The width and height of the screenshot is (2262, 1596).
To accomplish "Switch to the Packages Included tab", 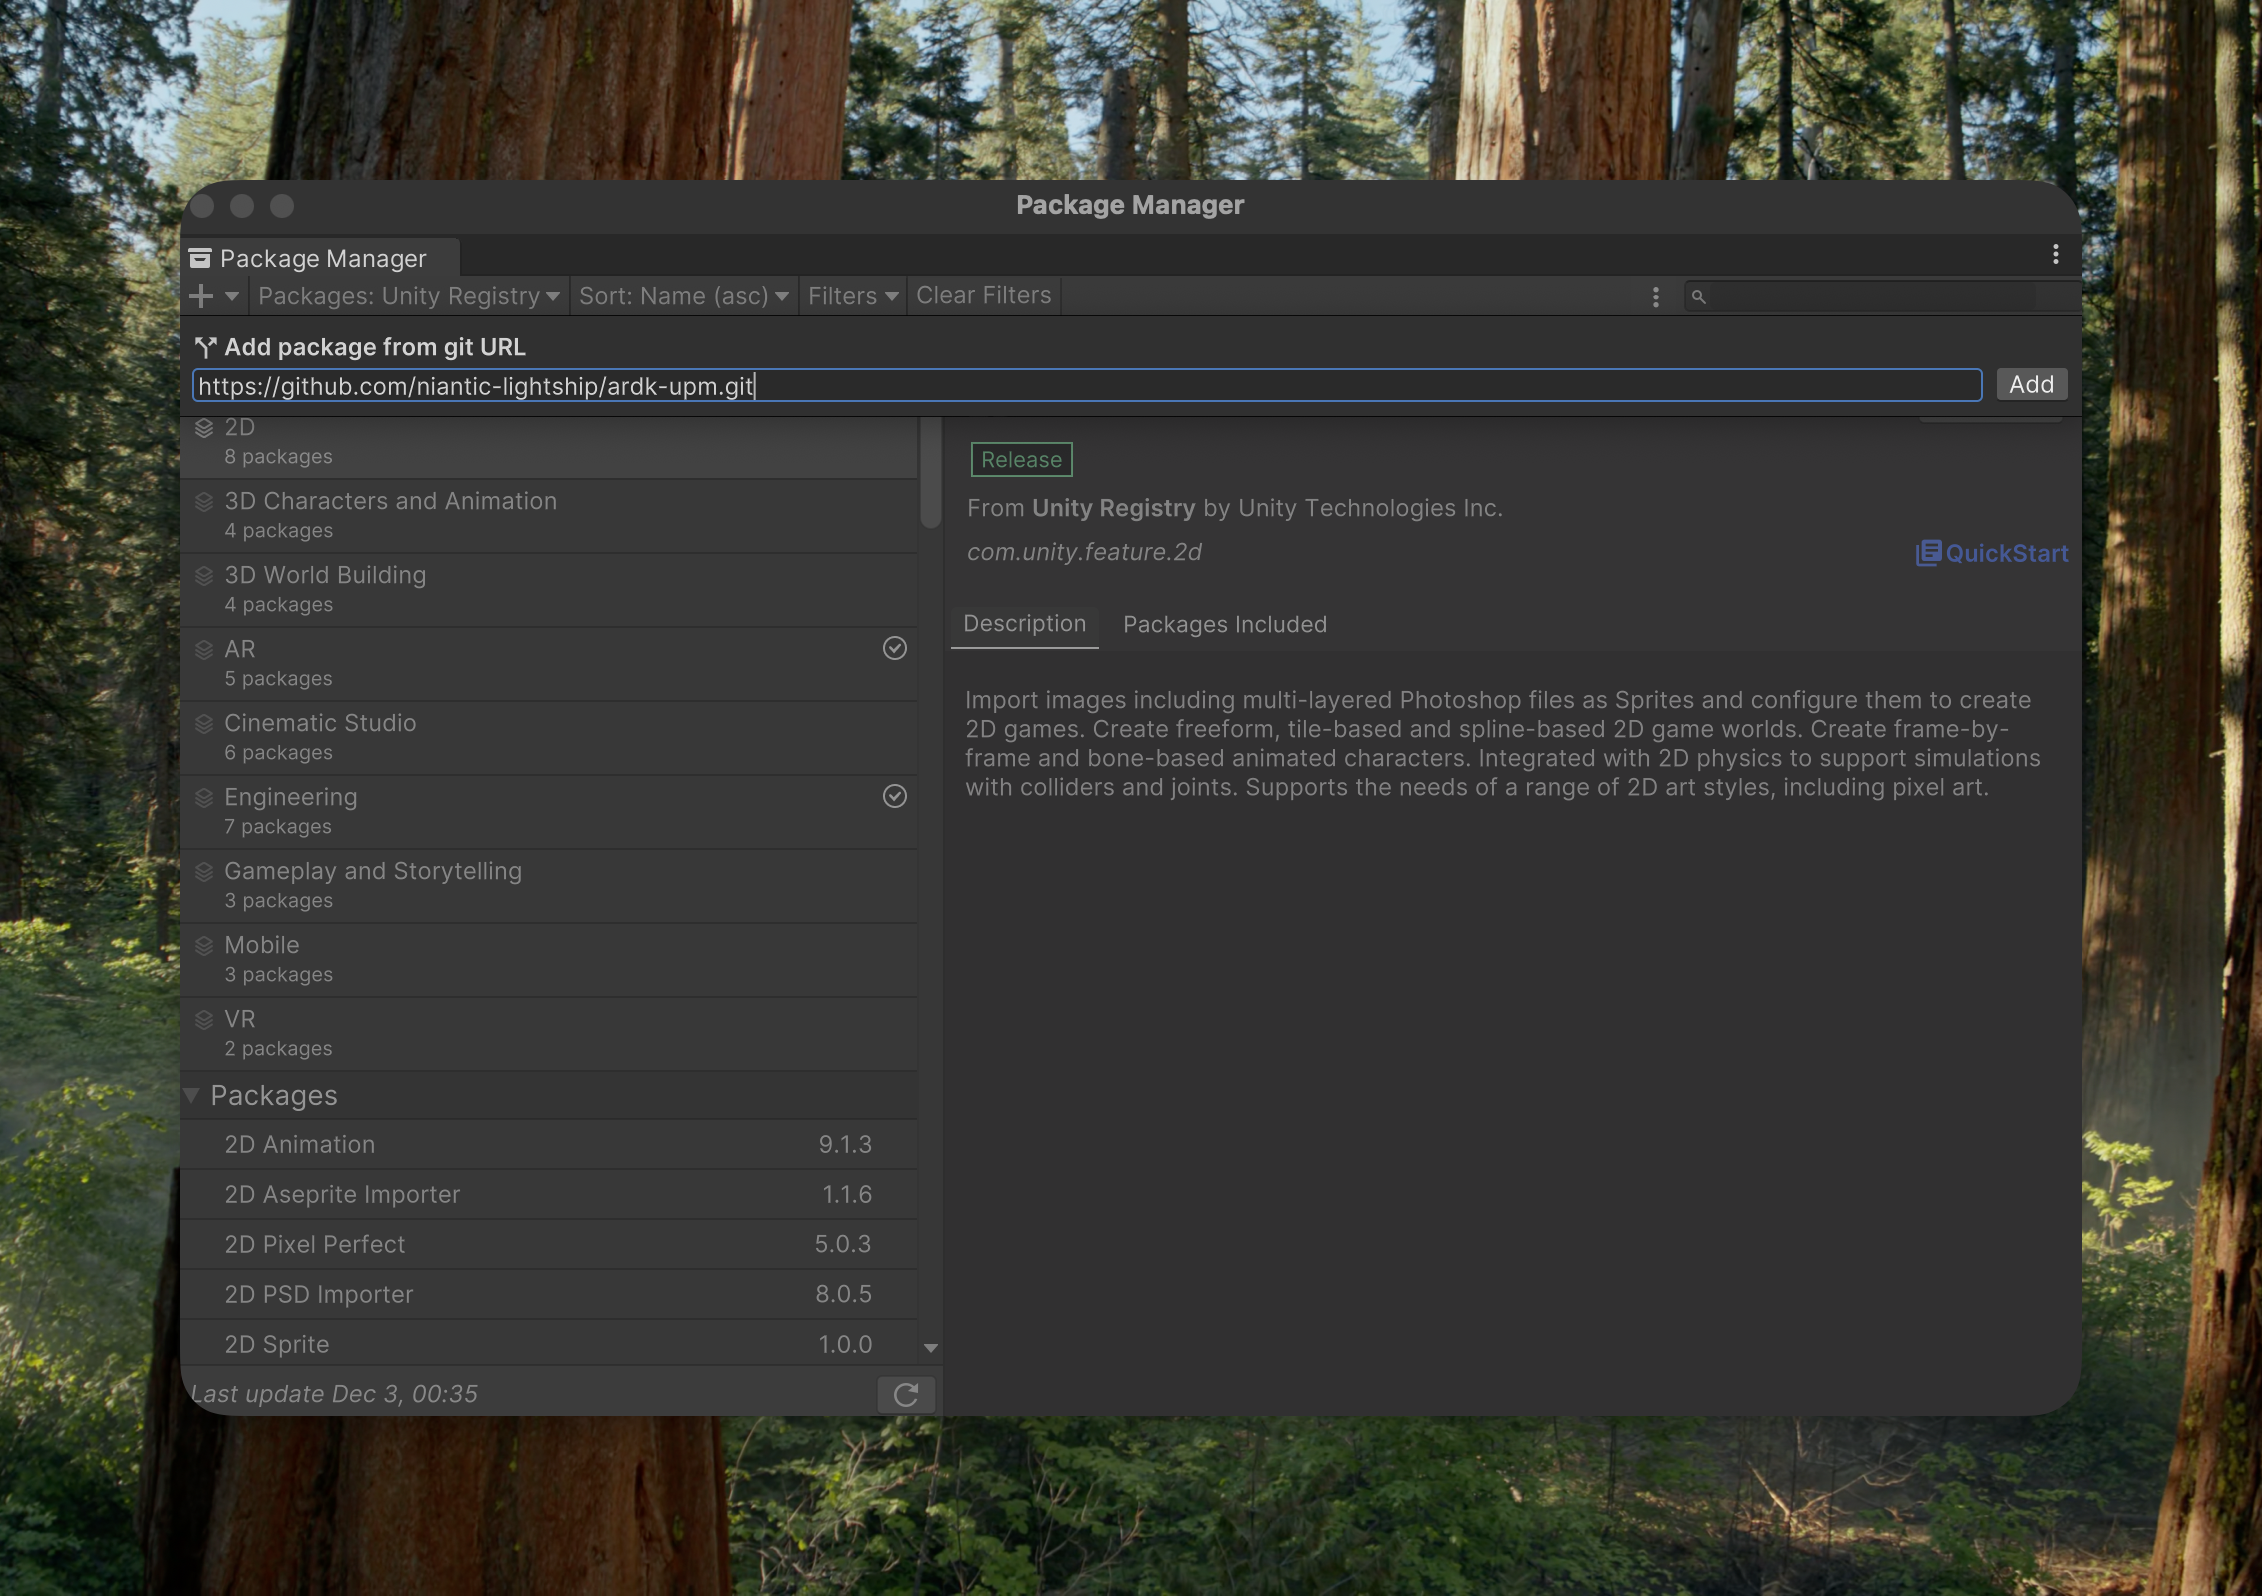I will tap(1225, 625).
